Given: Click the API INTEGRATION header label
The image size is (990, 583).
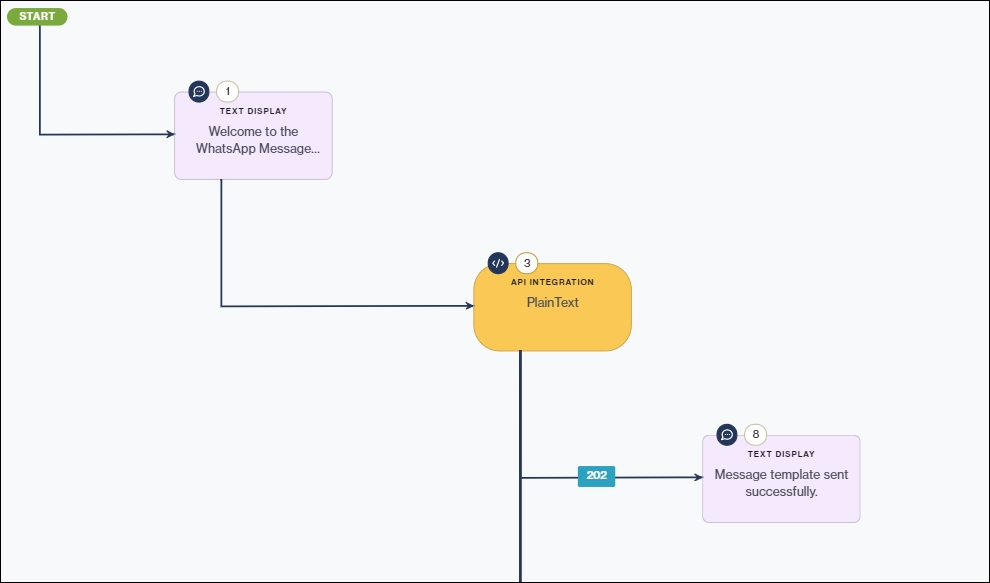Looking at the screenshot, I should pos(552,282).
